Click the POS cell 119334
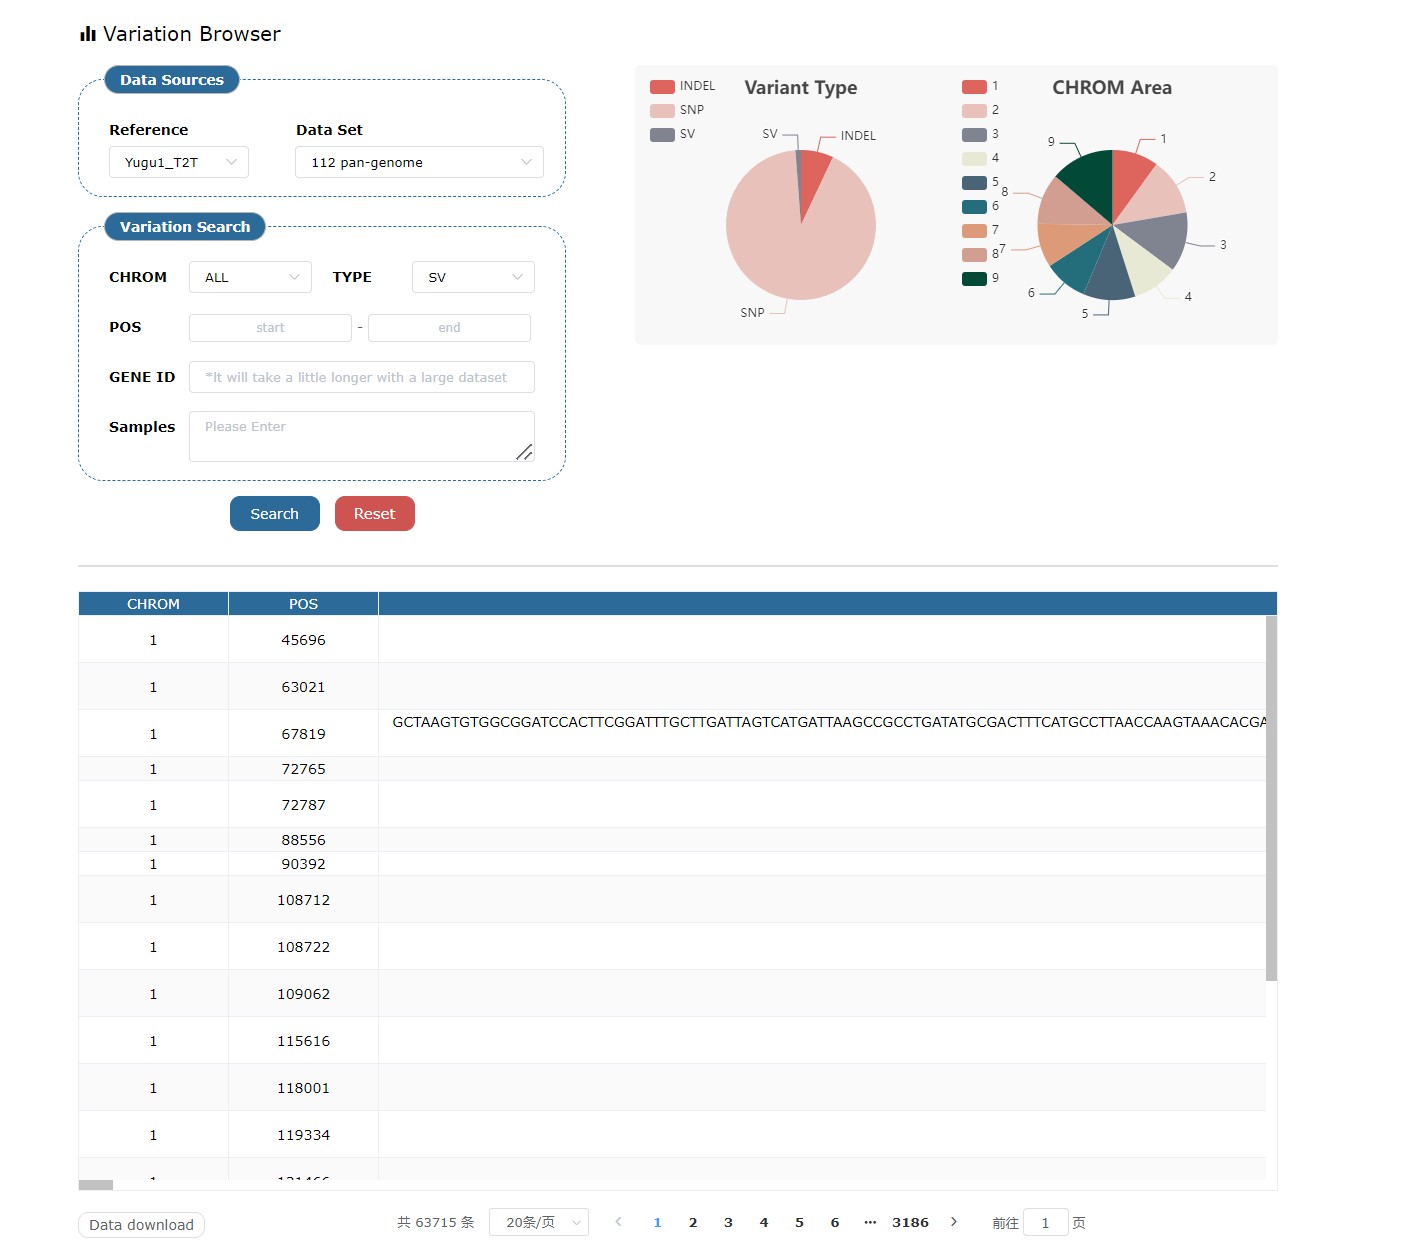1401x1247 pixels. 303,1135
